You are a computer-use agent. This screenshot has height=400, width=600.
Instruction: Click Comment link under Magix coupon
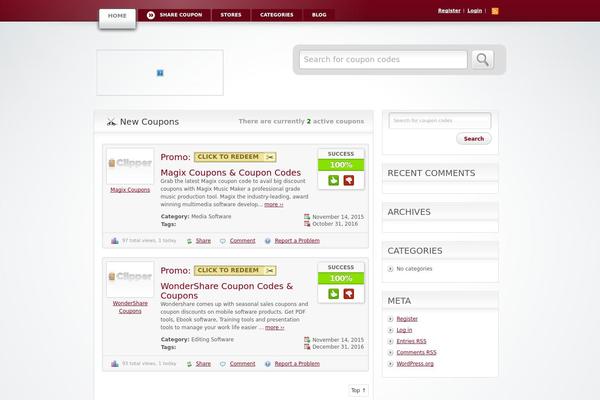[x=243, y=241]
